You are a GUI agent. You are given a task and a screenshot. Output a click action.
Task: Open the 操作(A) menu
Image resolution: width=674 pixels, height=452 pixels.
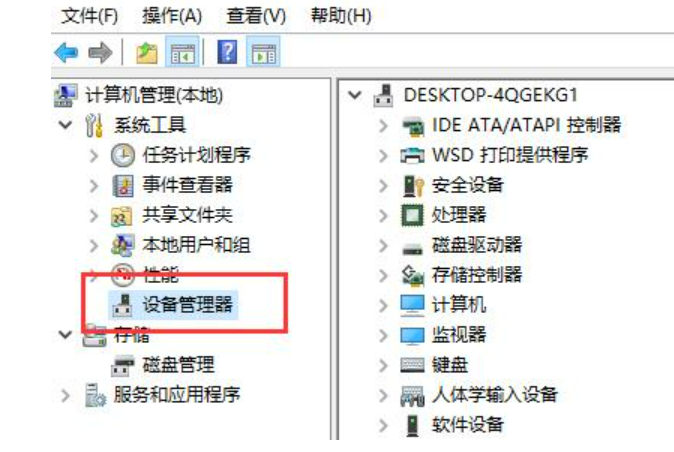click(172, 16)
